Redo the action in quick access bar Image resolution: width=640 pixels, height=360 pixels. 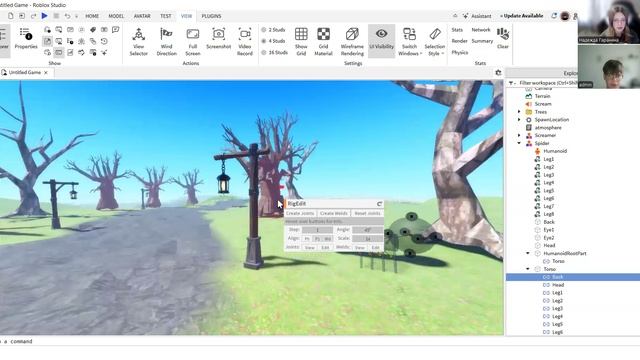tap(33, 16)
